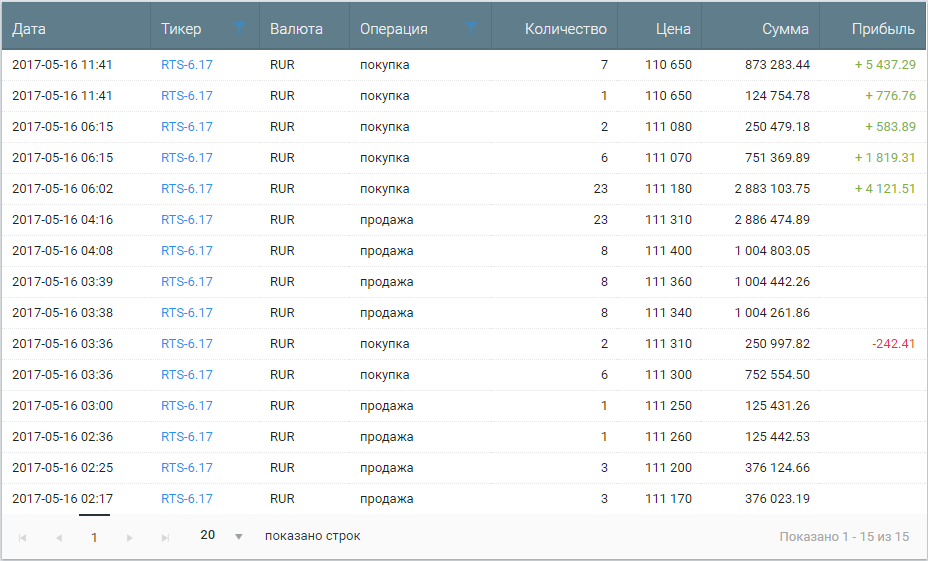Open RTS-6.17 link in 11:41 quantity 7 row
This screenshot has height=561, width=928.
point(186,65)
